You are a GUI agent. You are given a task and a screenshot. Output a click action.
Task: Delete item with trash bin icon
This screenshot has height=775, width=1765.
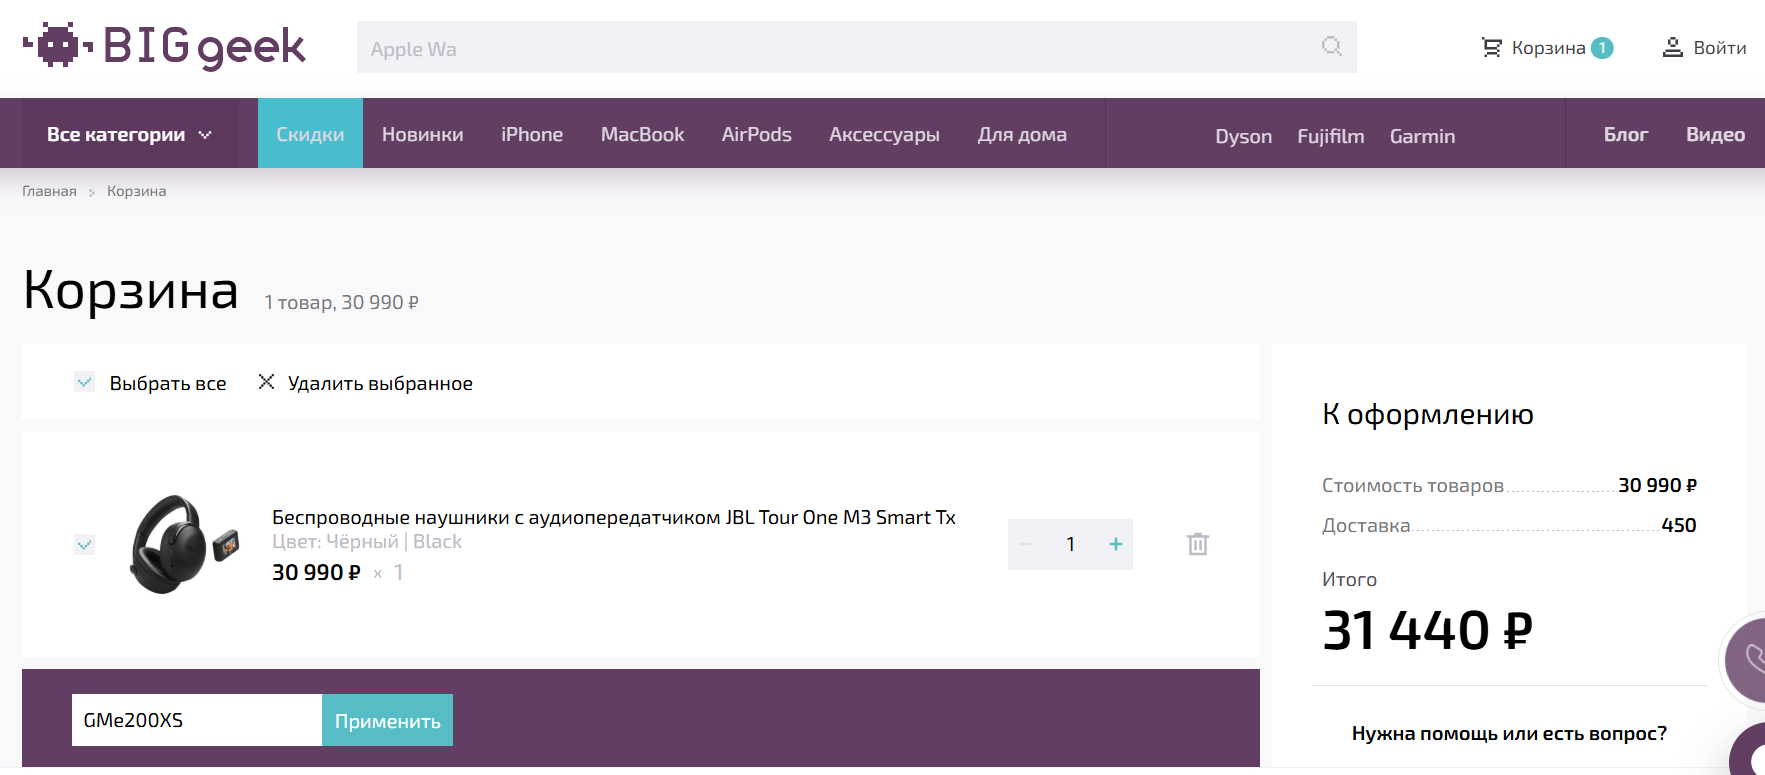[1197, 544]
